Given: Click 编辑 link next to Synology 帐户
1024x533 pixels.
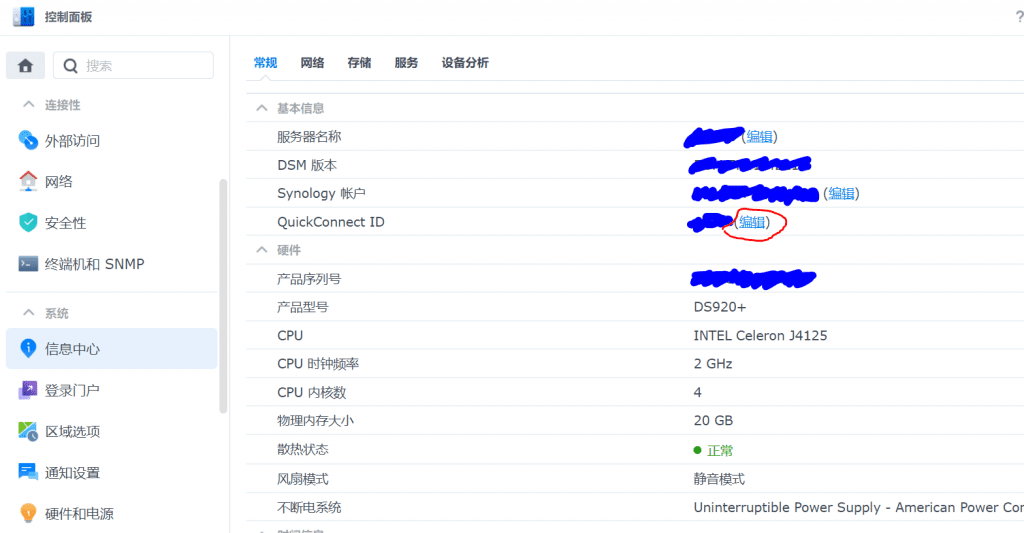Looking at the screenshot, I should 841,193.
